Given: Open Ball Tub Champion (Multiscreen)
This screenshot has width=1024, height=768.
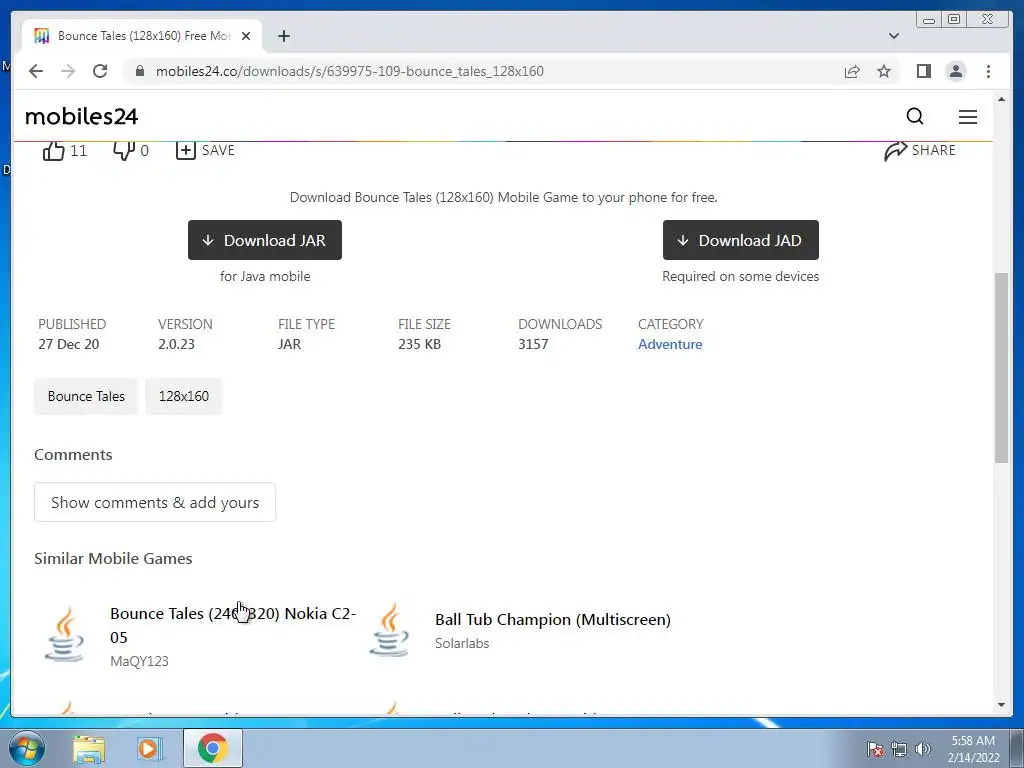Looking at the screenshot, I should coord(552,619).
